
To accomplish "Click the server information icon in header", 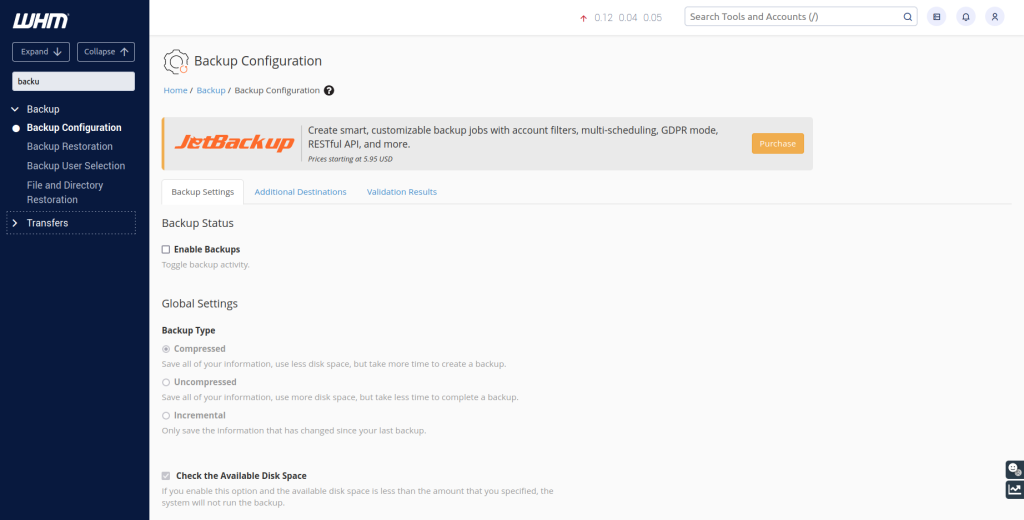I will coord(936,17).
